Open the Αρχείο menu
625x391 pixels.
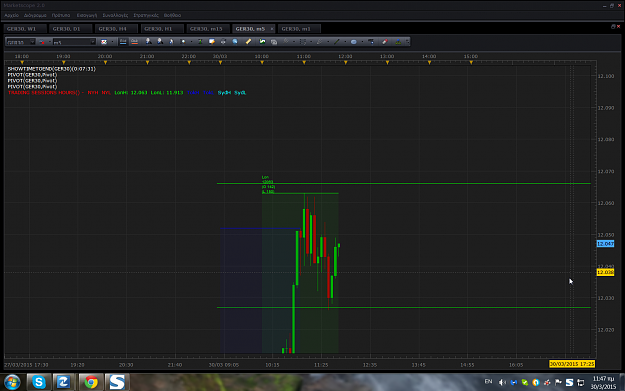point(11,15)
